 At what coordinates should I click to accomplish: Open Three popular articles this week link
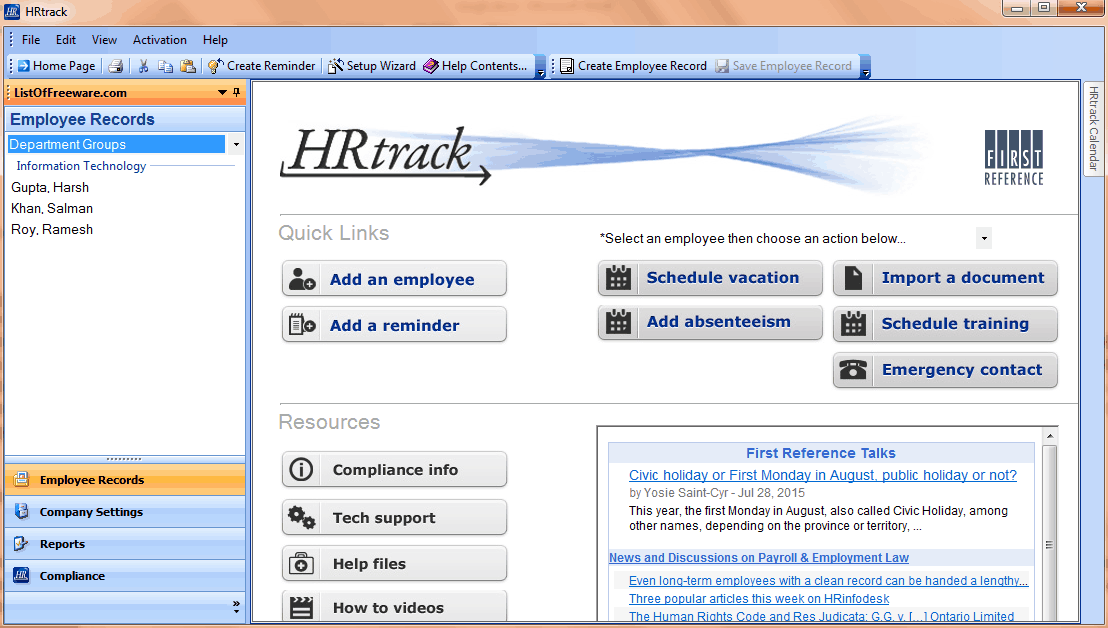pyautogui.click(x=759, y=598)
